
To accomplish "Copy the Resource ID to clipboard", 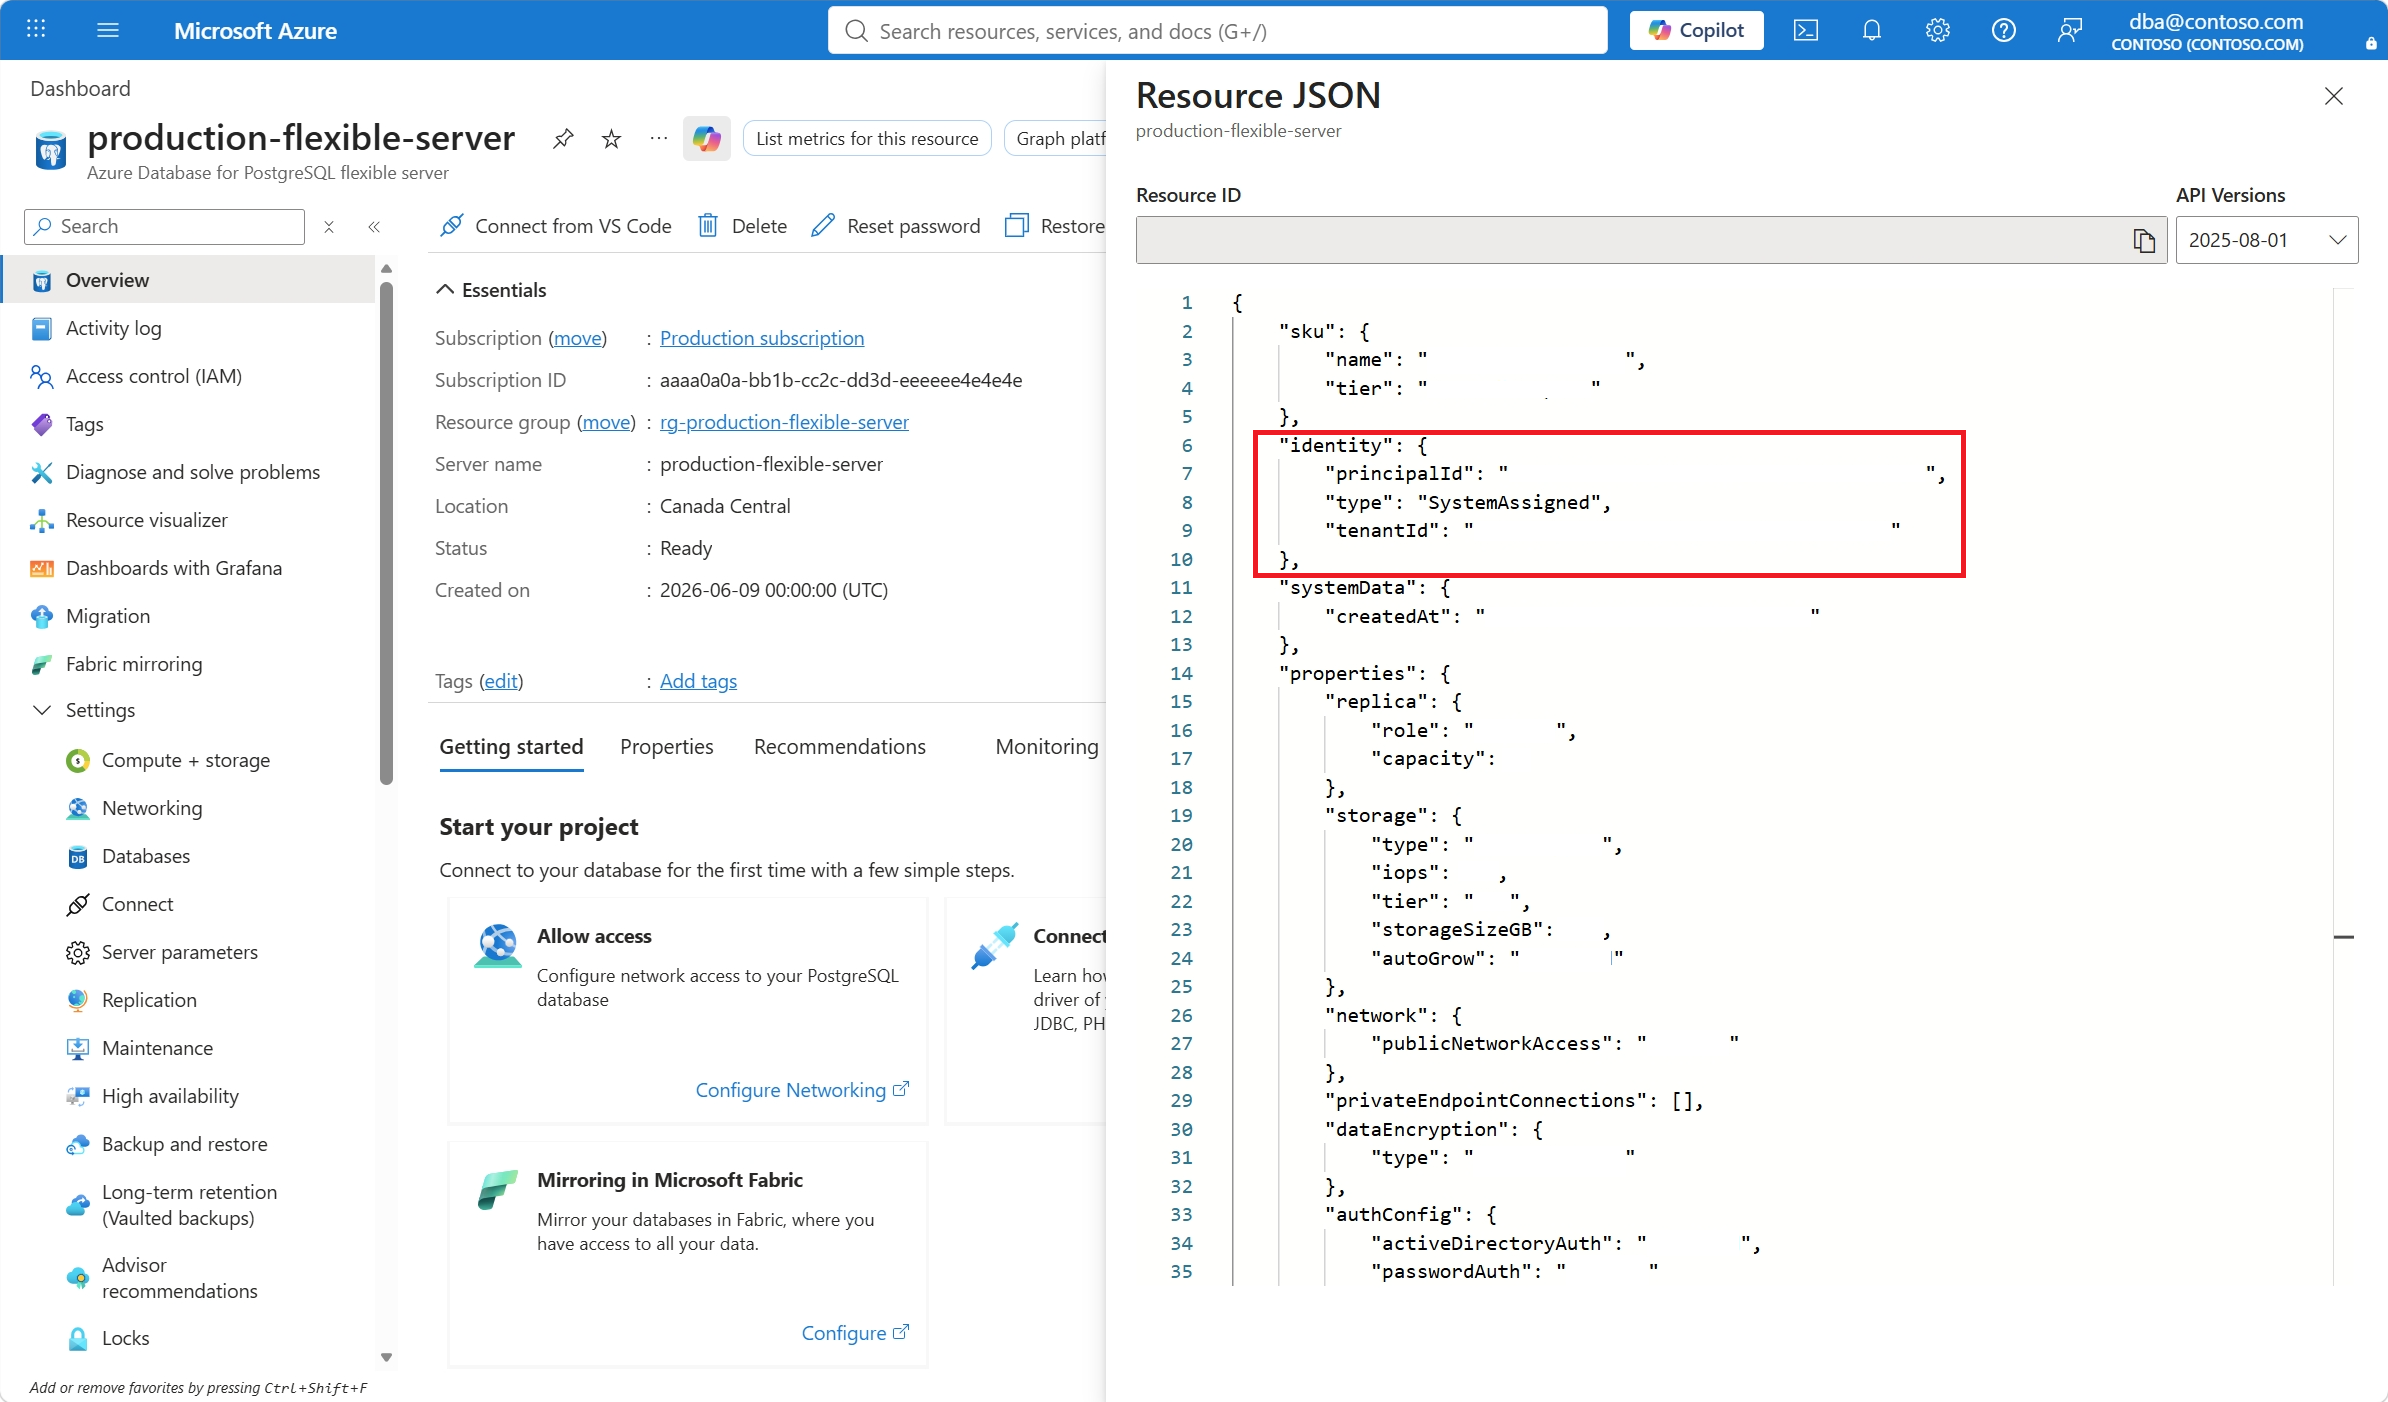I will (2144, 240).
